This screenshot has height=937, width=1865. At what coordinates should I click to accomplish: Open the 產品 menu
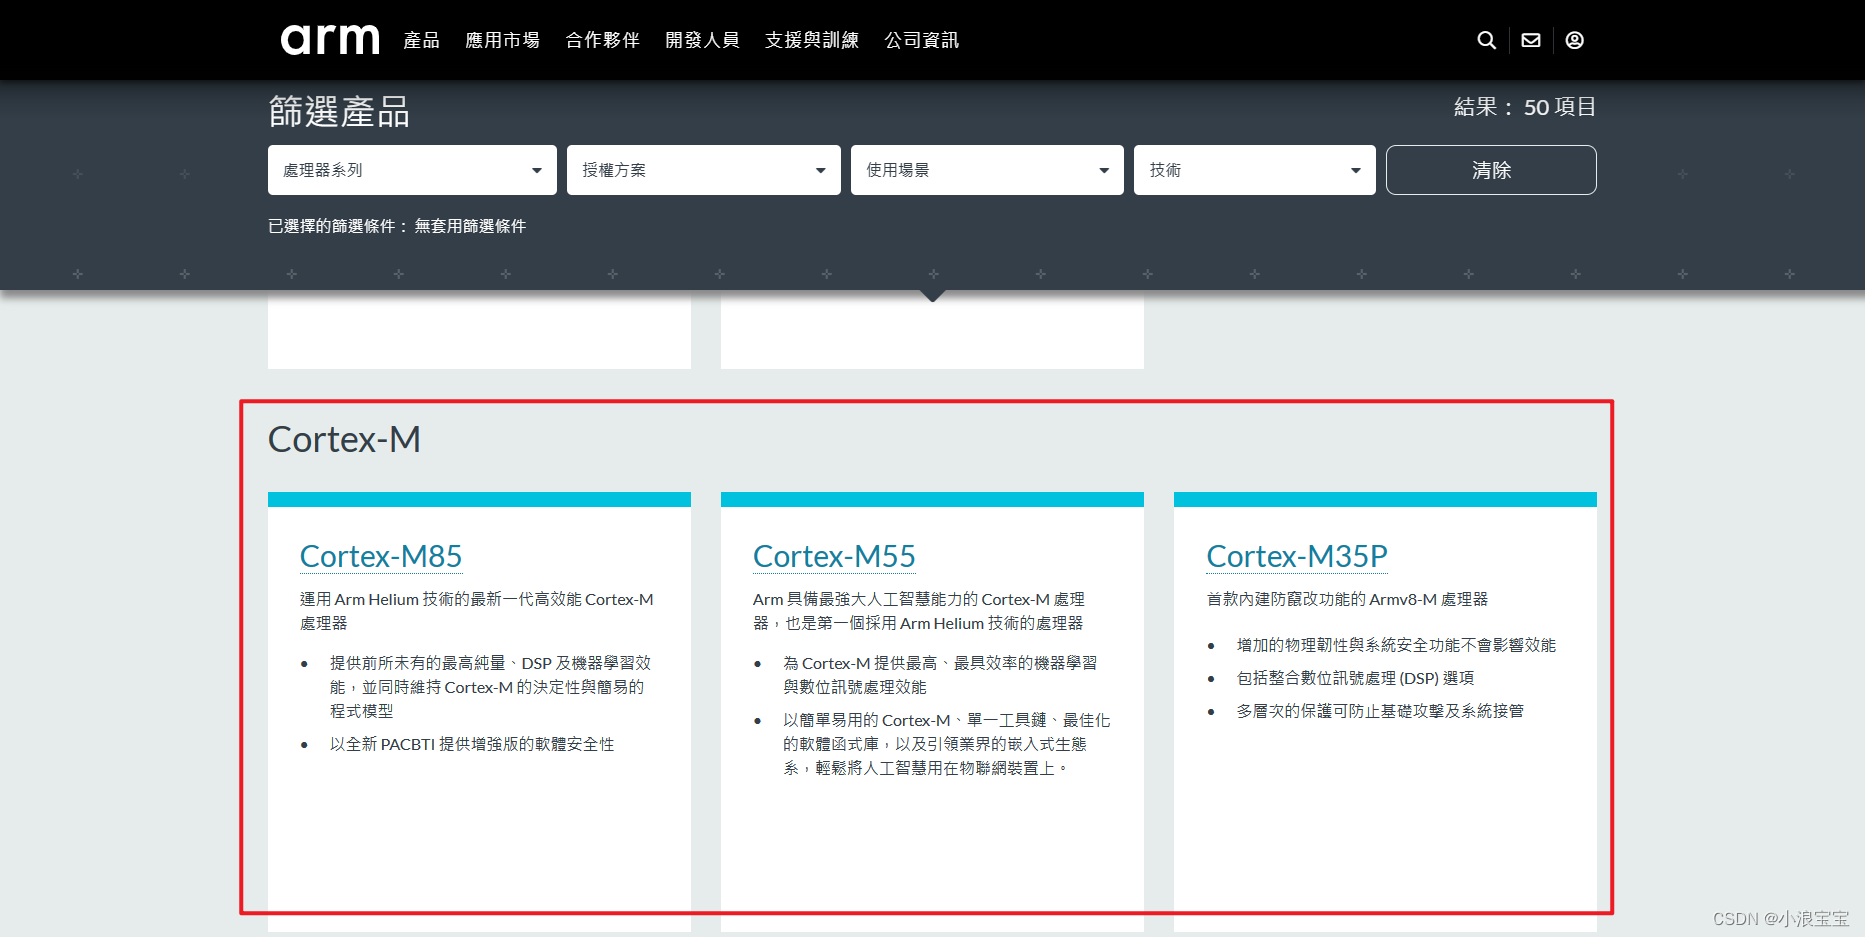coord(422,40)
